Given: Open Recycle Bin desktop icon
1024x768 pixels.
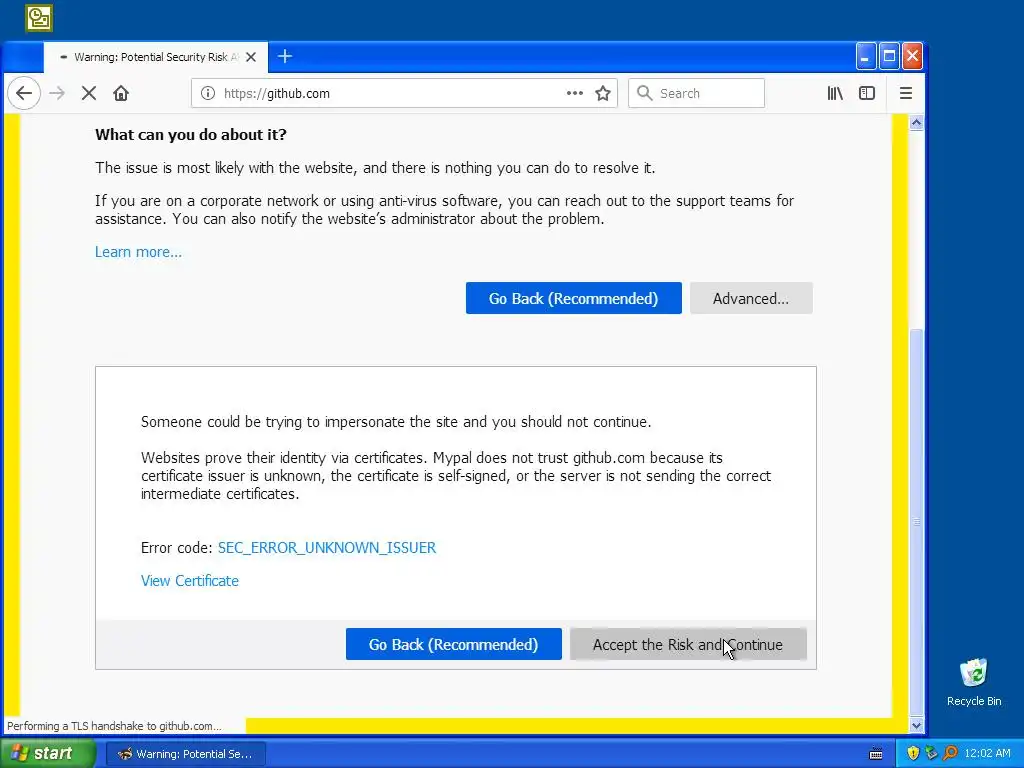Looking at the screenshot, I should pyautogui.click(x=974, y=682).
